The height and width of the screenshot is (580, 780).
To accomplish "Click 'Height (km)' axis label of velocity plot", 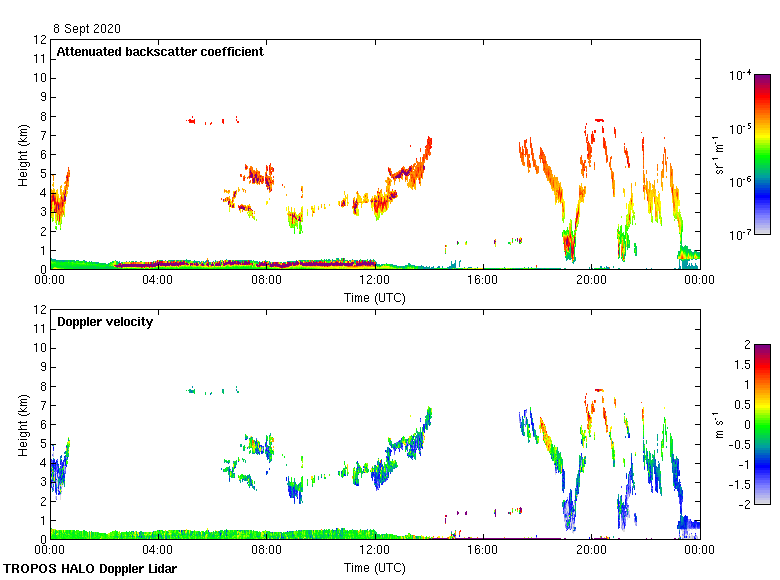I will click(x=22, y=424).
